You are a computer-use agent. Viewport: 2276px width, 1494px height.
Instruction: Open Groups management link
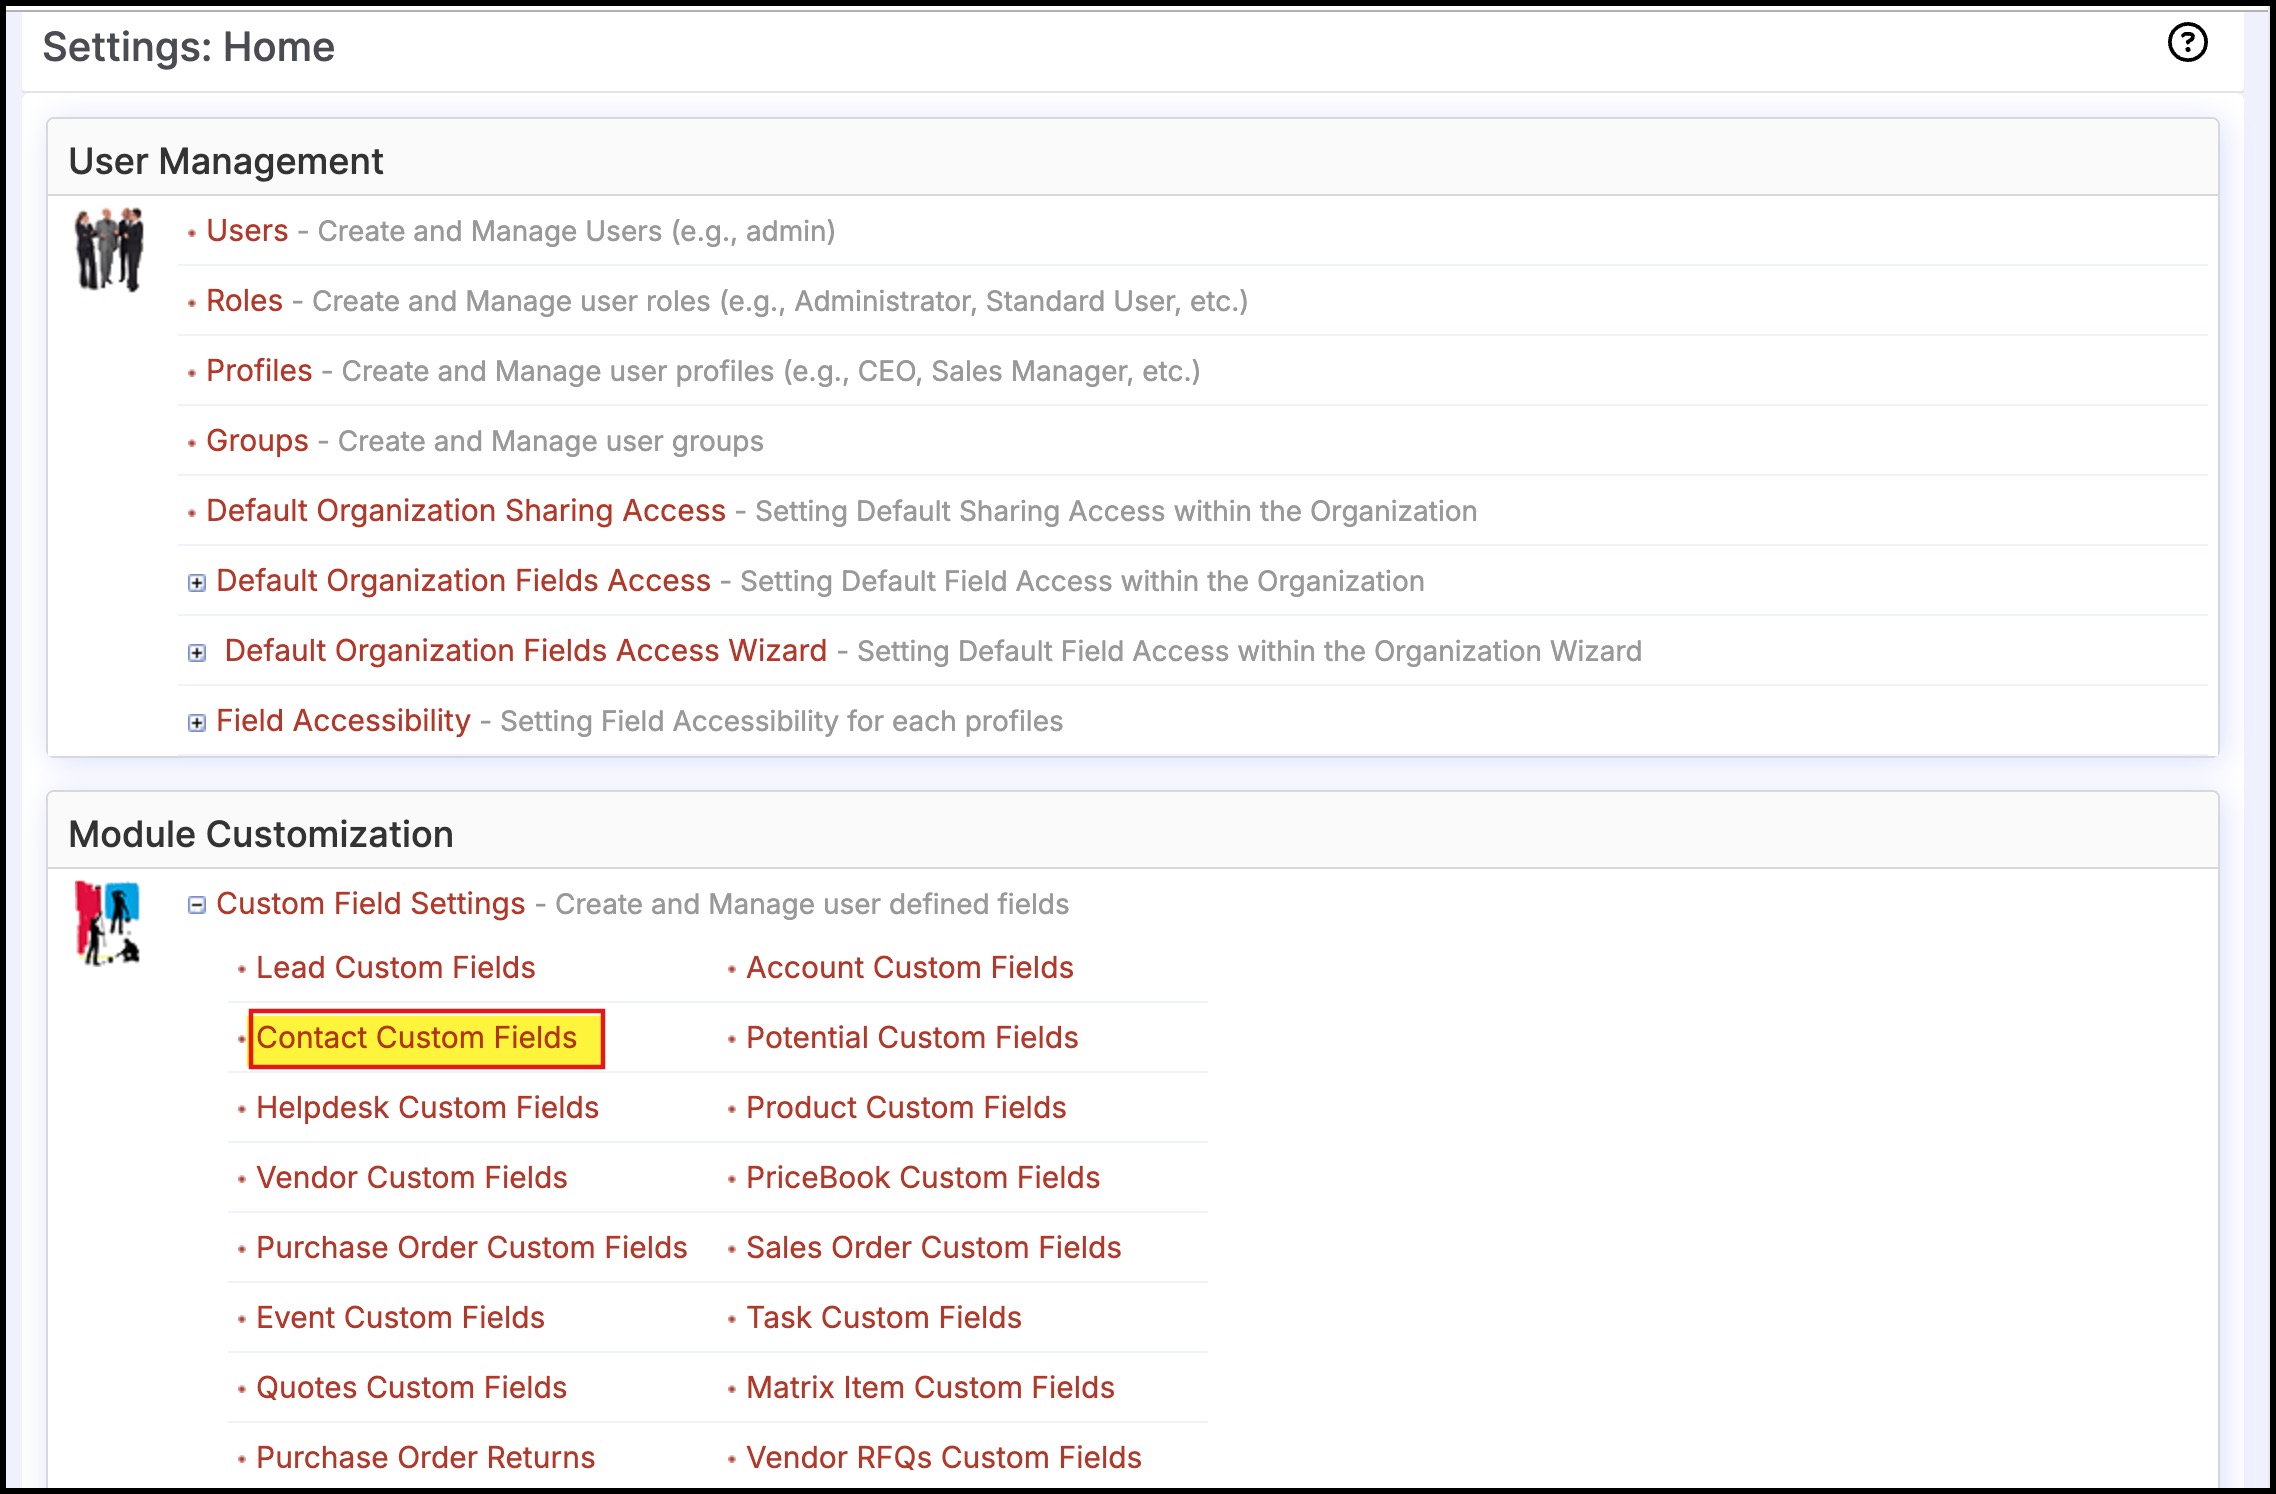257,441
